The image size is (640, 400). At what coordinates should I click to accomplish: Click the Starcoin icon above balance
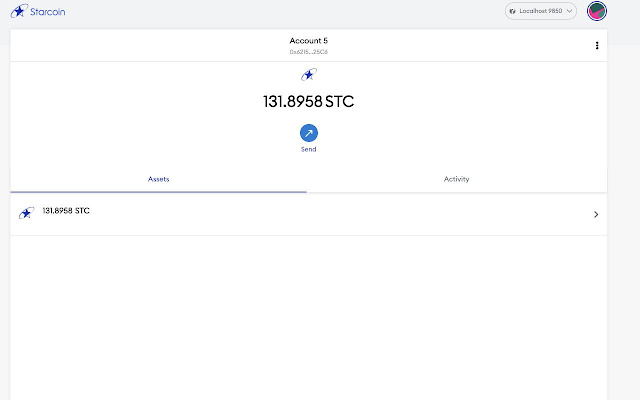pos(309,75)
